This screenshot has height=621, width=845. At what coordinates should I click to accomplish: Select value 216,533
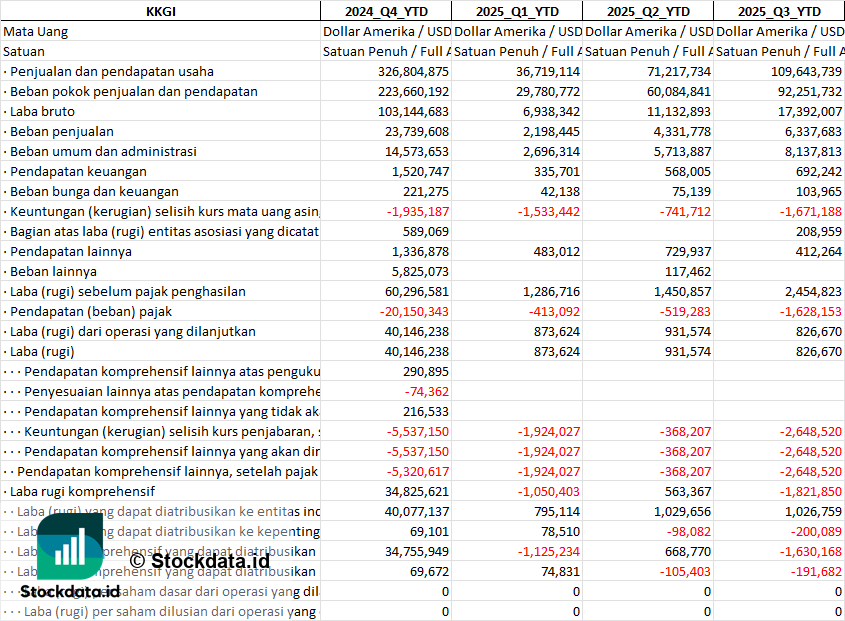pyautogui.click(x=426, y=410)
